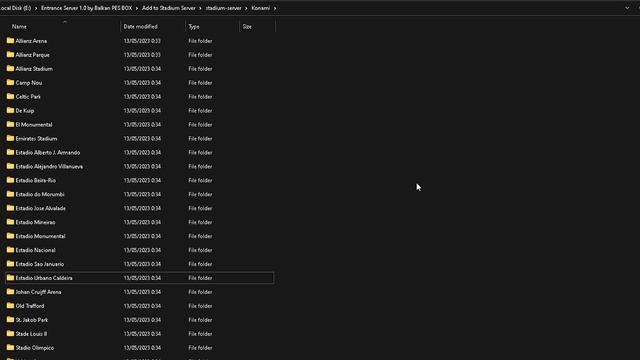Viewport: 640px width, 360px height.
Task: Expand chevron after Local Disk (E:)
Action: (x=36, y=8)
